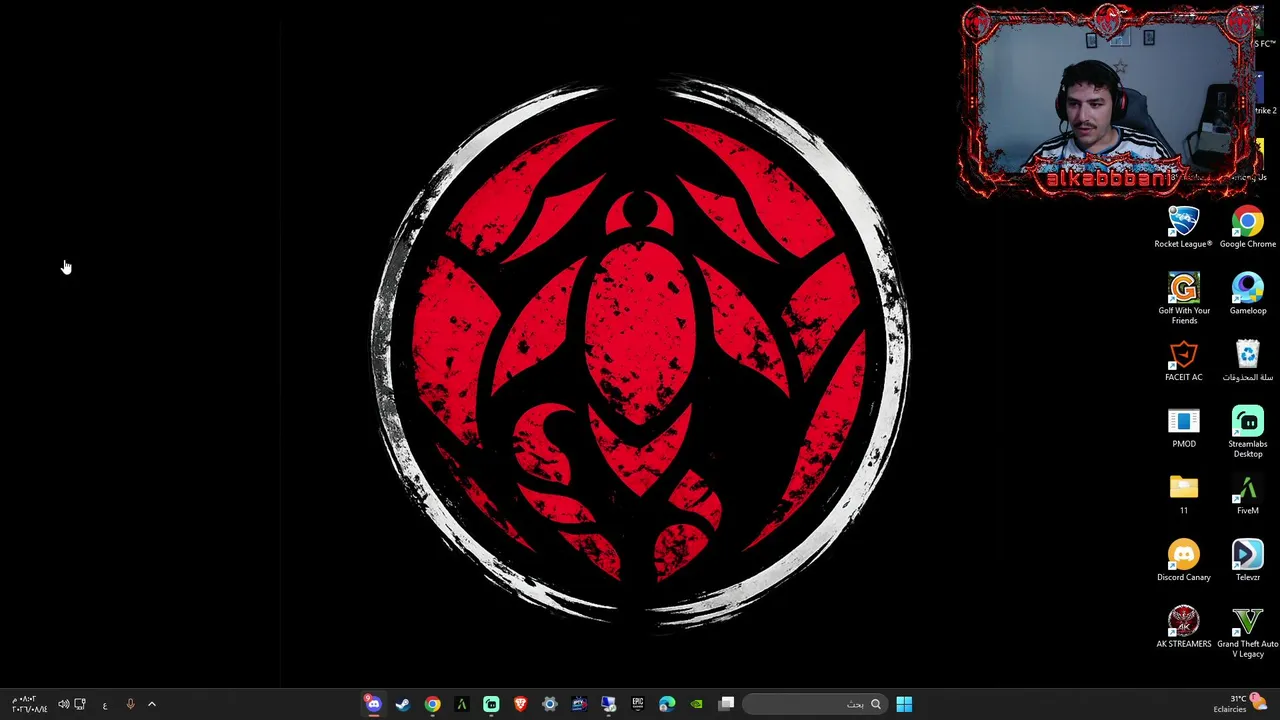Open Discord Canary desktop shortcut
This screenshot has width=1280, height=720.
point(1183,561)
